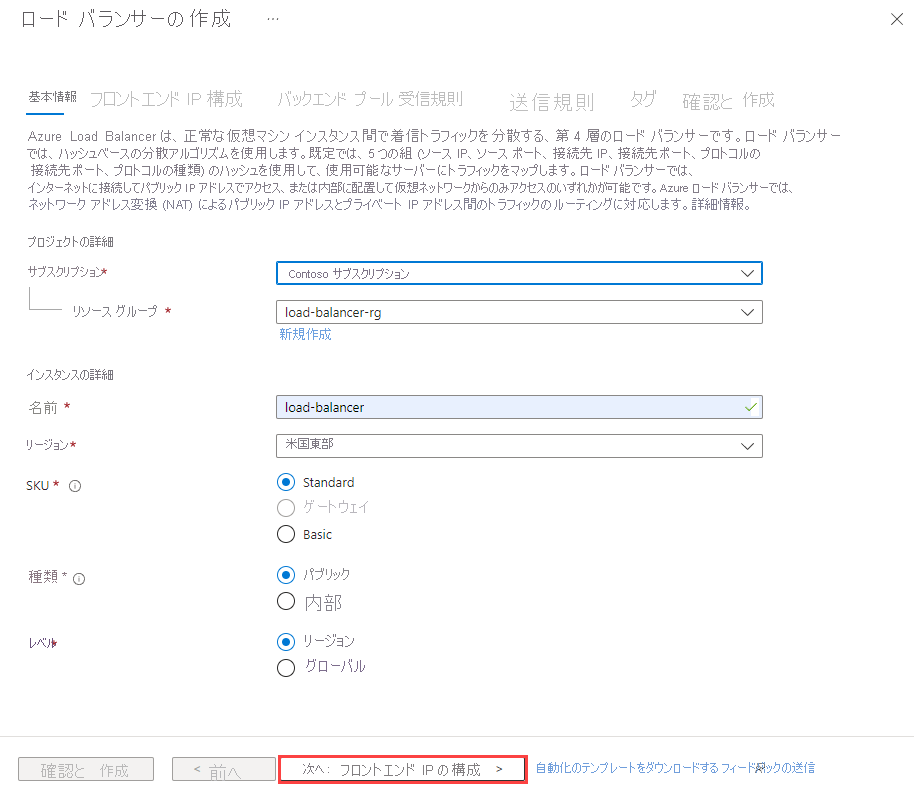Select リージョン level radio button
The width and height of the screenshot is (914, 795).
click(286, 642)
